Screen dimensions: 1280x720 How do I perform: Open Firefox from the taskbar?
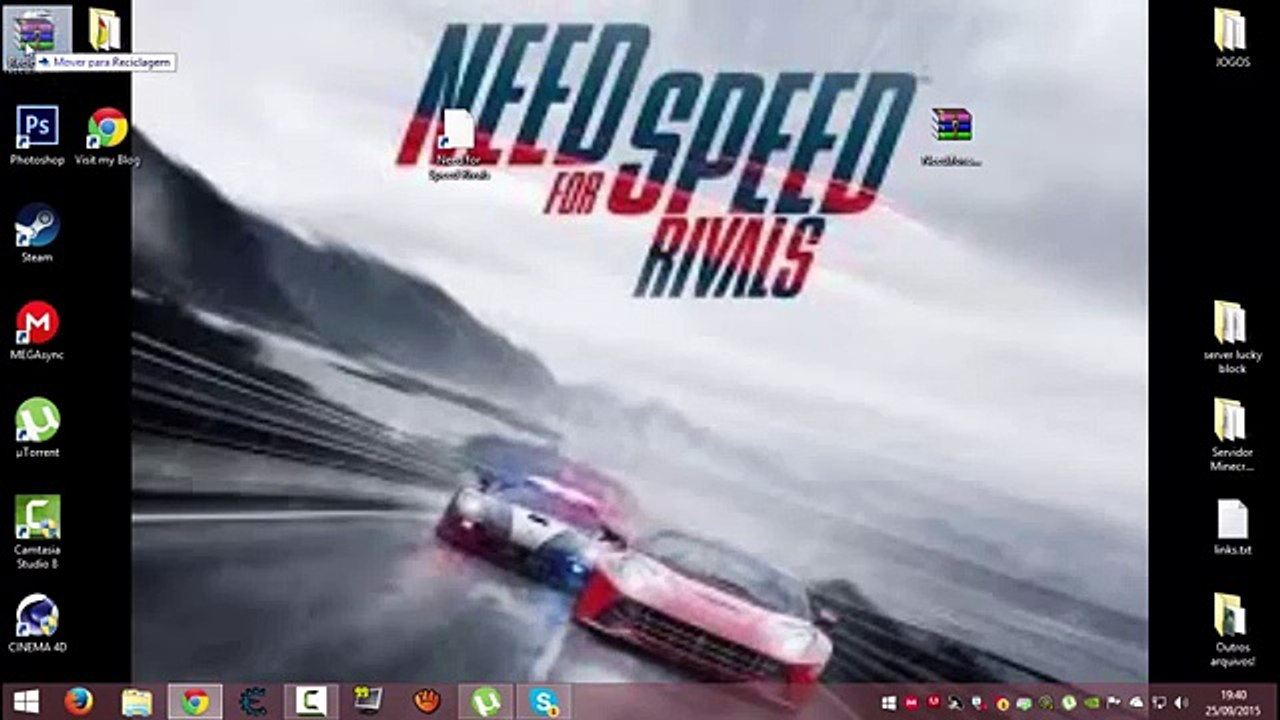pyautogui.click(x=78, y=702)
